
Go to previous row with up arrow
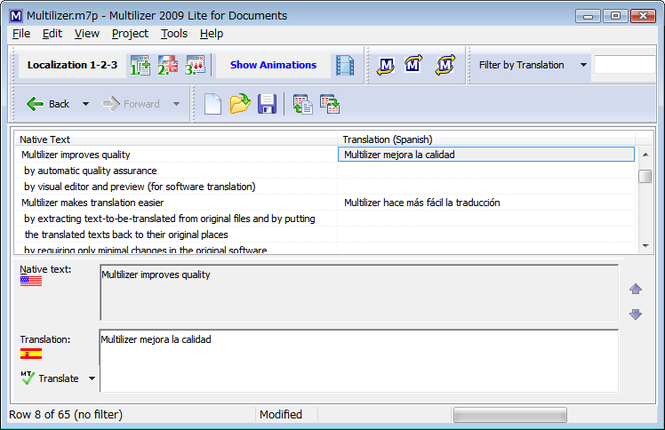(x=635, y=289)
